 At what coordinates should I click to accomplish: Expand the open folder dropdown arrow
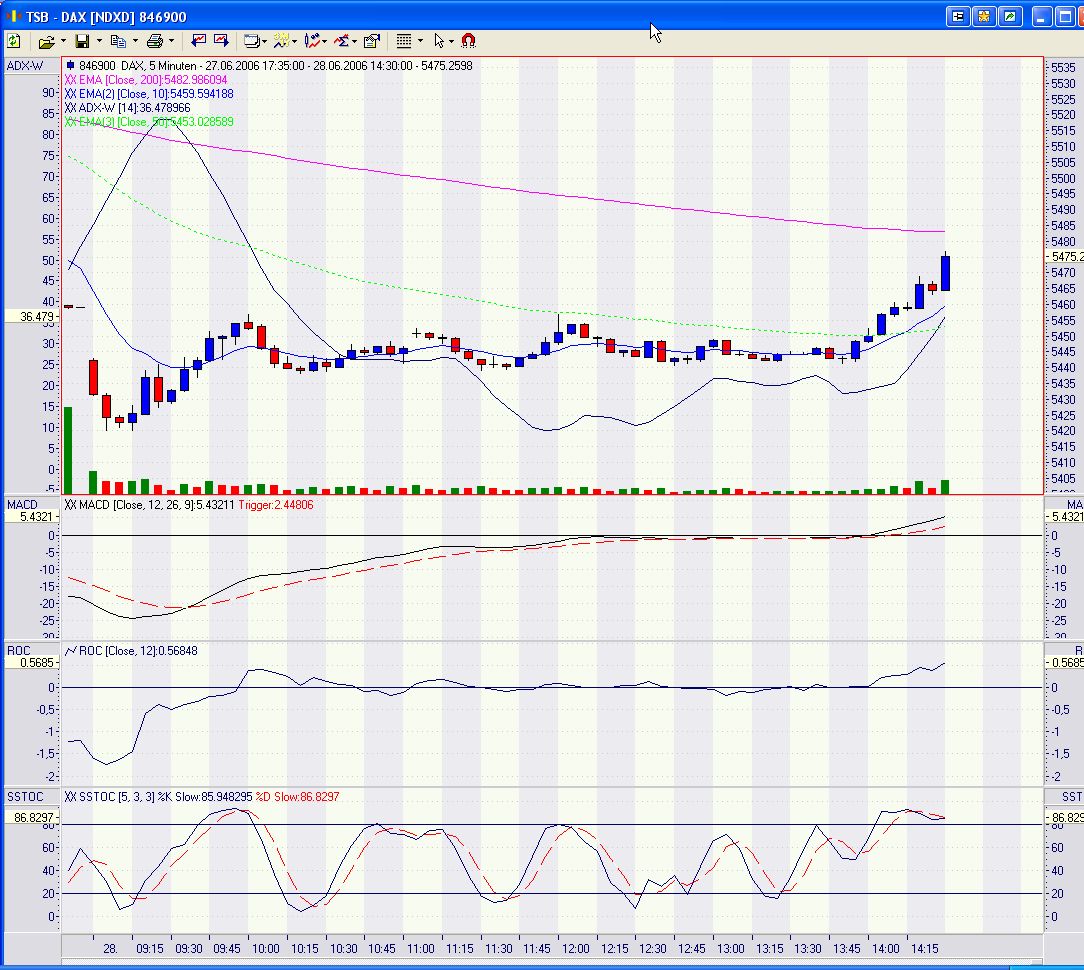click(63, 41)
